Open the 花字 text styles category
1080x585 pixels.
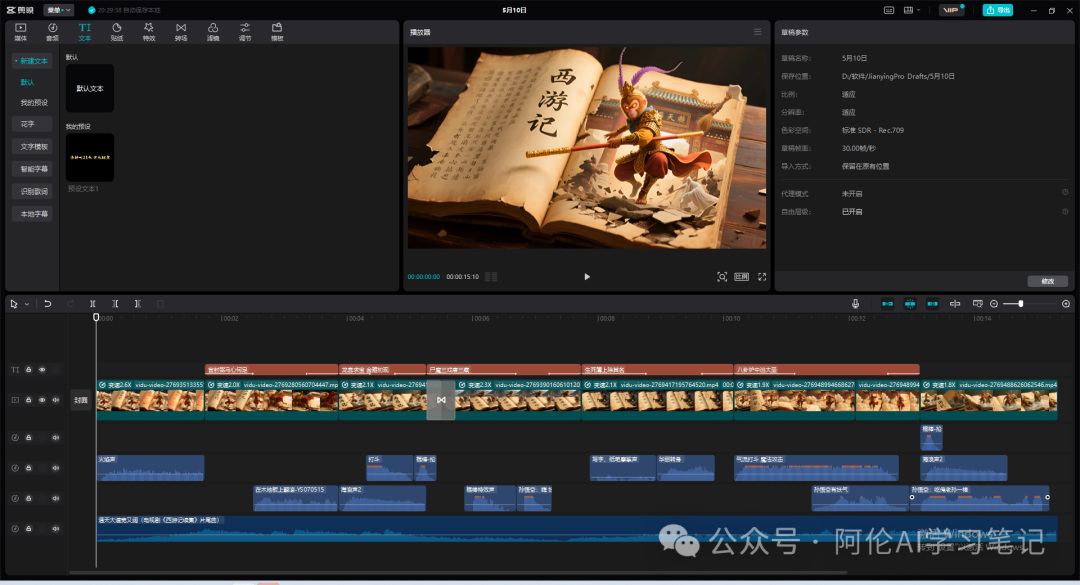[32, 124]
